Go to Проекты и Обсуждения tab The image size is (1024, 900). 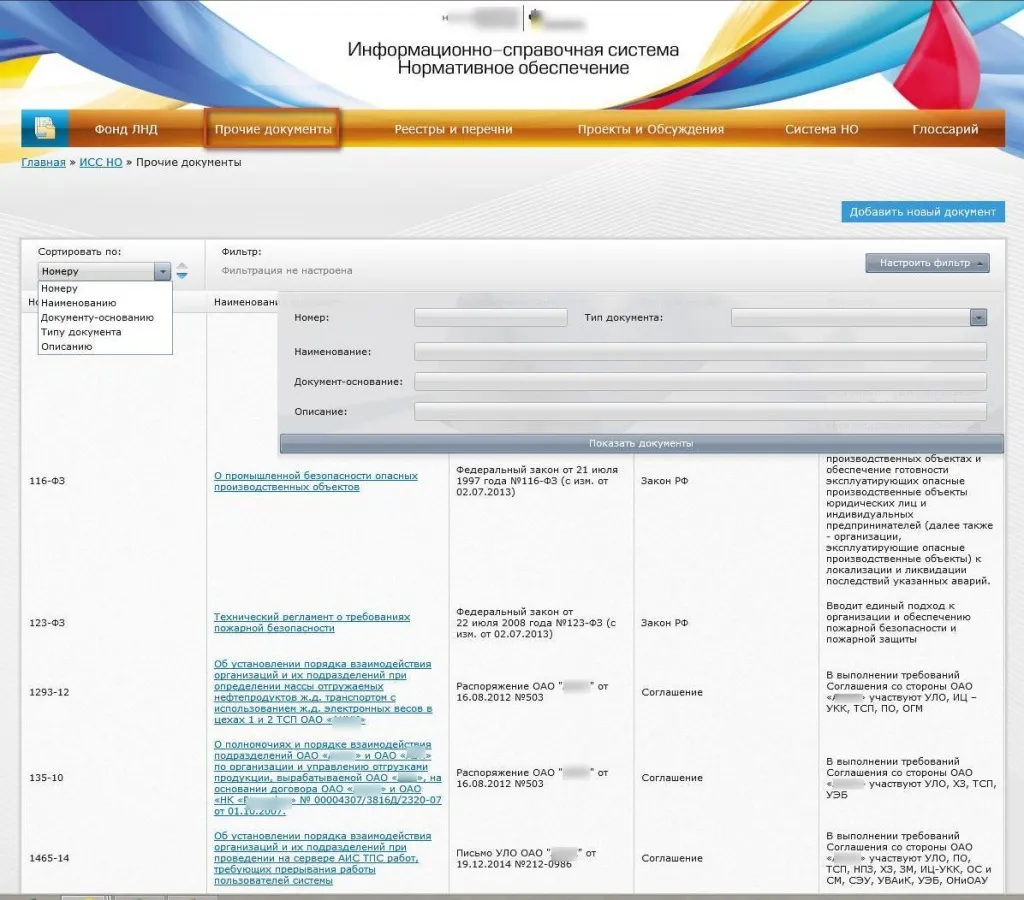point(650,129)
